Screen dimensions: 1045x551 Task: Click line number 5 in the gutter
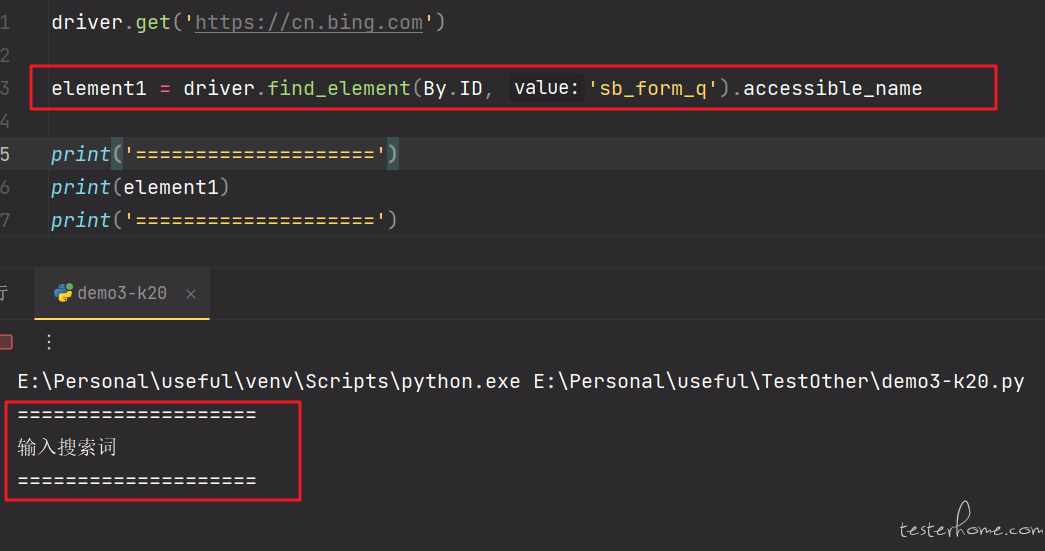point(5,155)
